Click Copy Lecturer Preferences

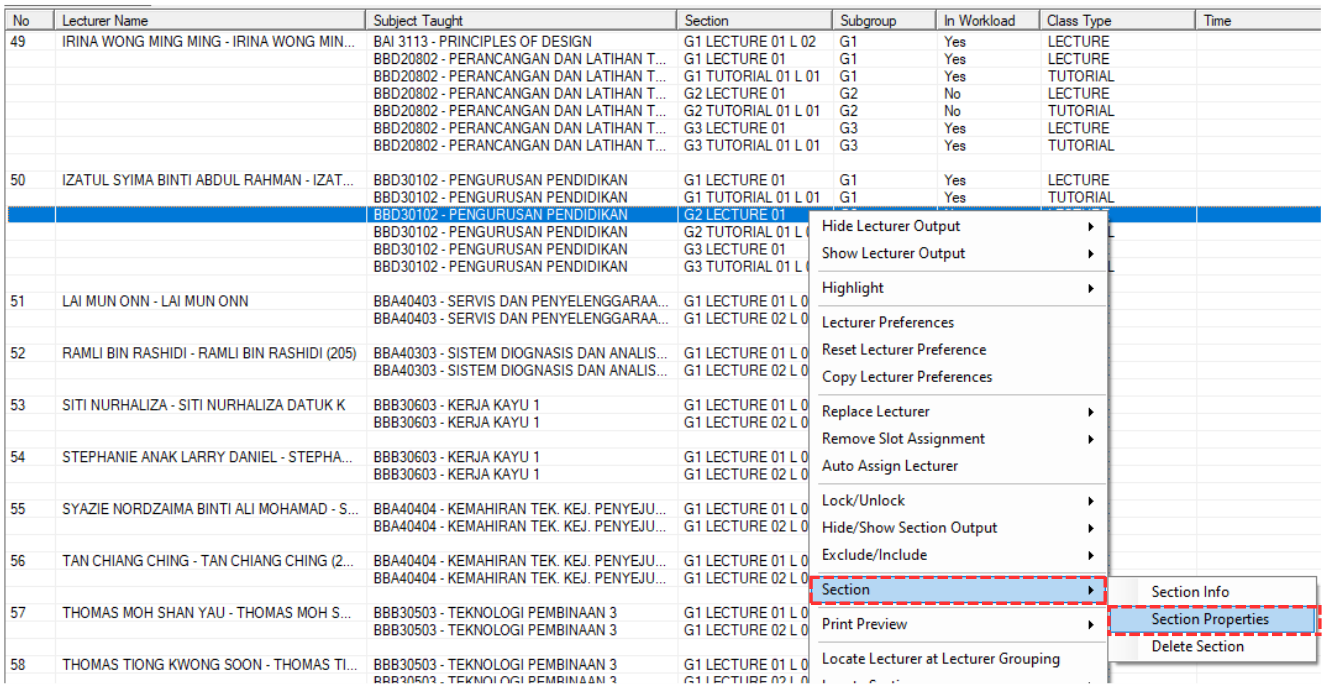point(907,377)
